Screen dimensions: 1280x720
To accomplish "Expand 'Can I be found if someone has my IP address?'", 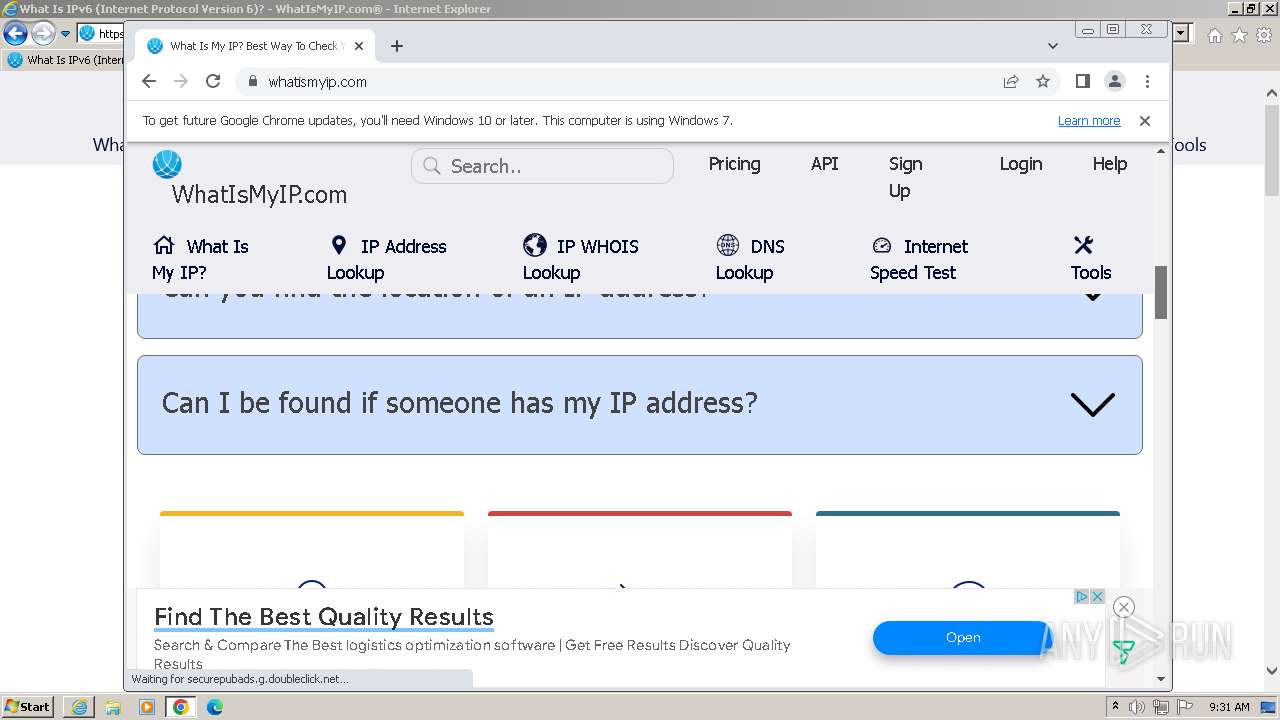I will point(640,404).
